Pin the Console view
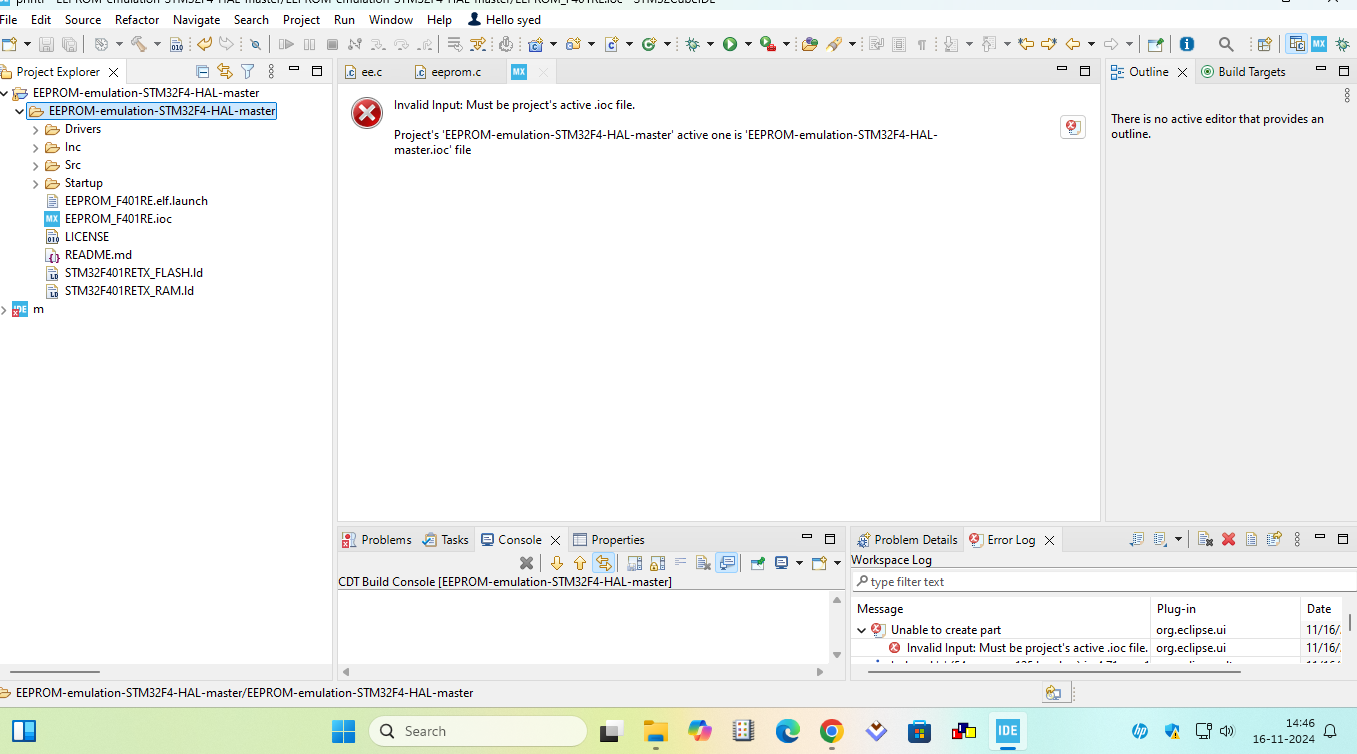The height and width of the screenshot is (754, 1357). click(755, 562)
